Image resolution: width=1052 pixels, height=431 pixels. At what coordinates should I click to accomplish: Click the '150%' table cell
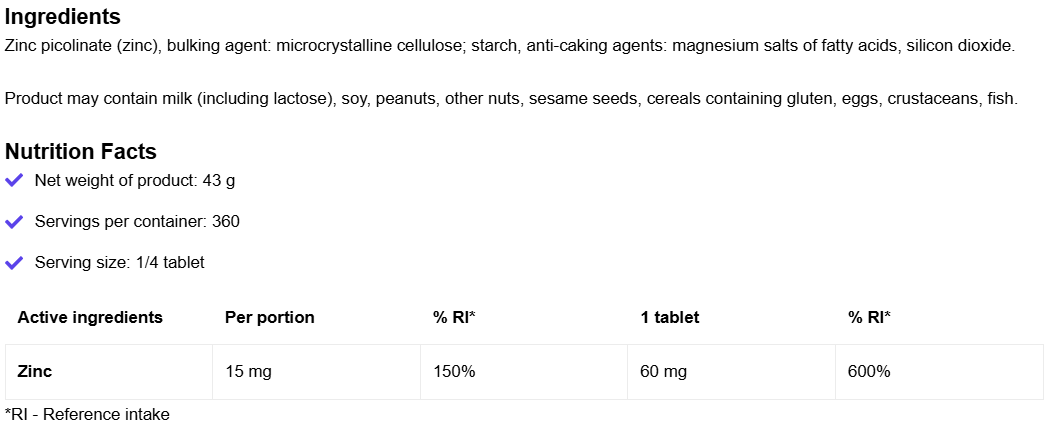coord(454,372)
